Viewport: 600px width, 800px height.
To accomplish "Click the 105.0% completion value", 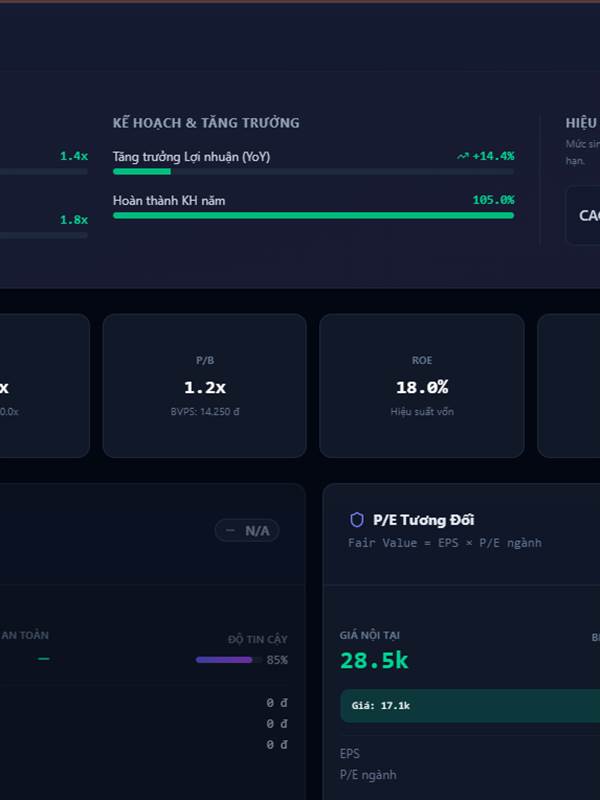I will [x=493, y=200].
